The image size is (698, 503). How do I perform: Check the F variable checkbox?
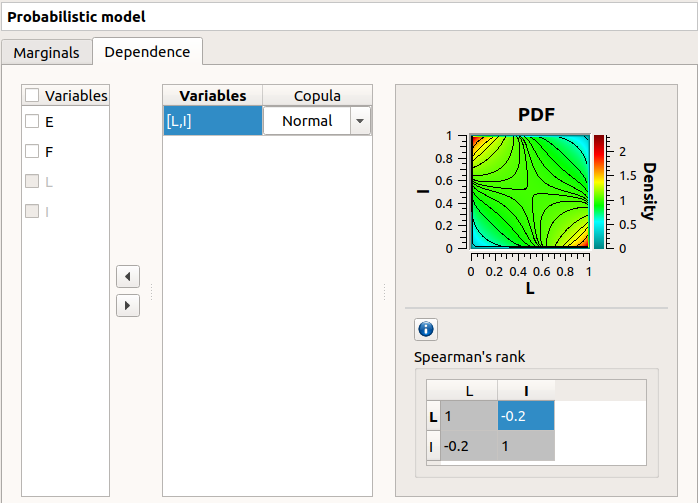point(33,152)
